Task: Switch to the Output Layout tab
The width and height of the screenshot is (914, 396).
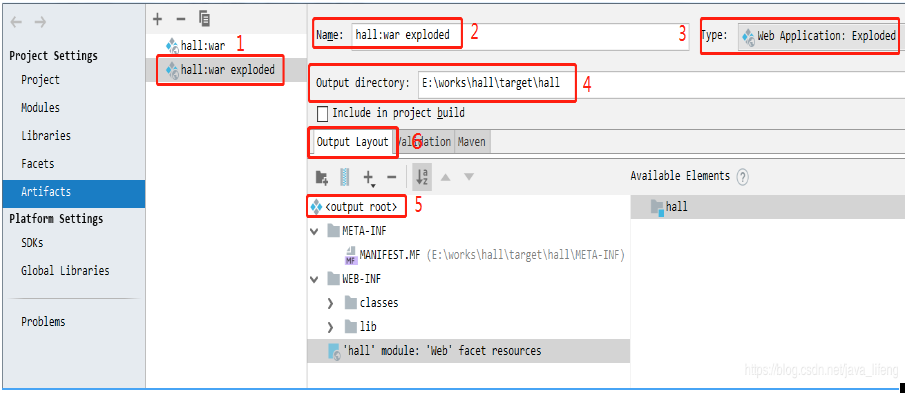Action: [352, 142]
